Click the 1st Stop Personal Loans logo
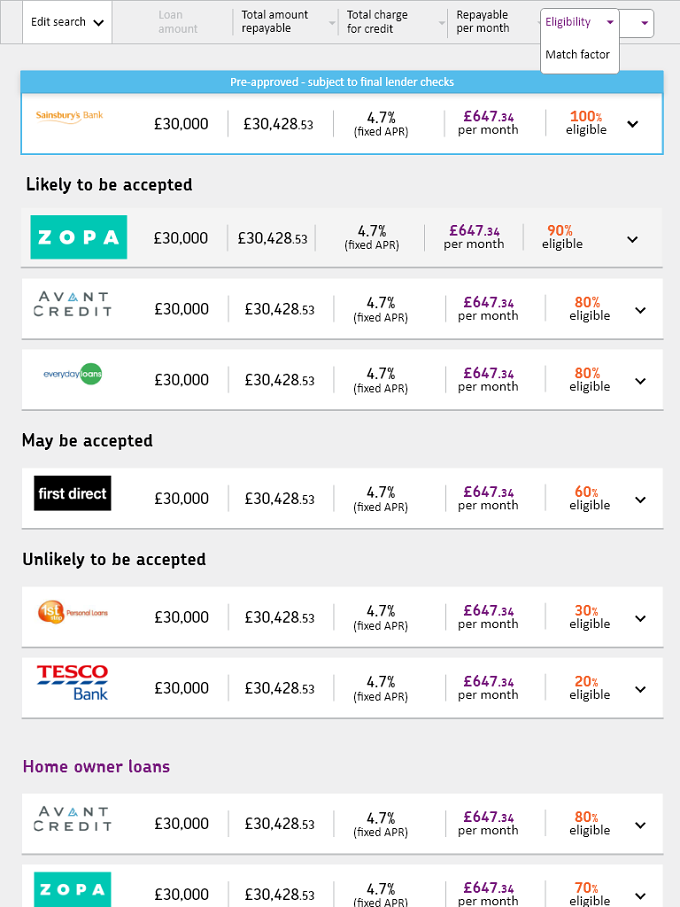680x907 pixels. coord(73,612)
